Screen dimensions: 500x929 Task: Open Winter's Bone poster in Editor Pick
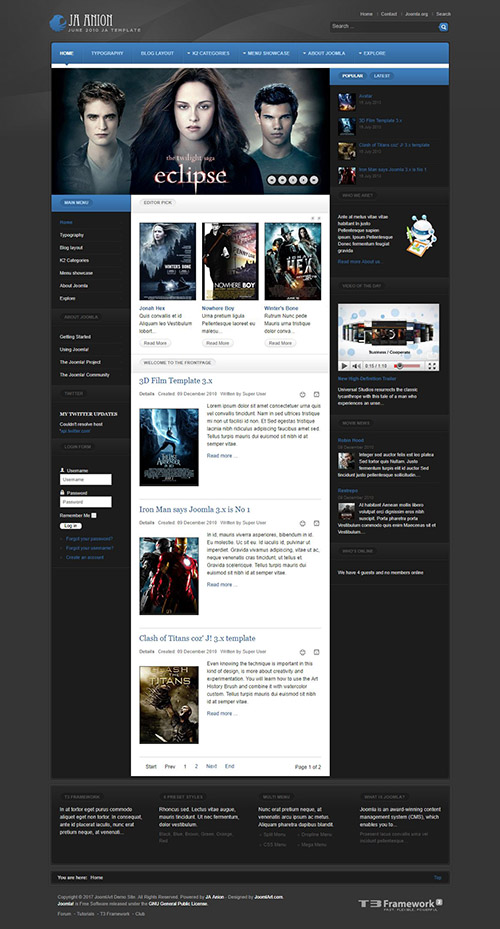click(x=168, y=261)
